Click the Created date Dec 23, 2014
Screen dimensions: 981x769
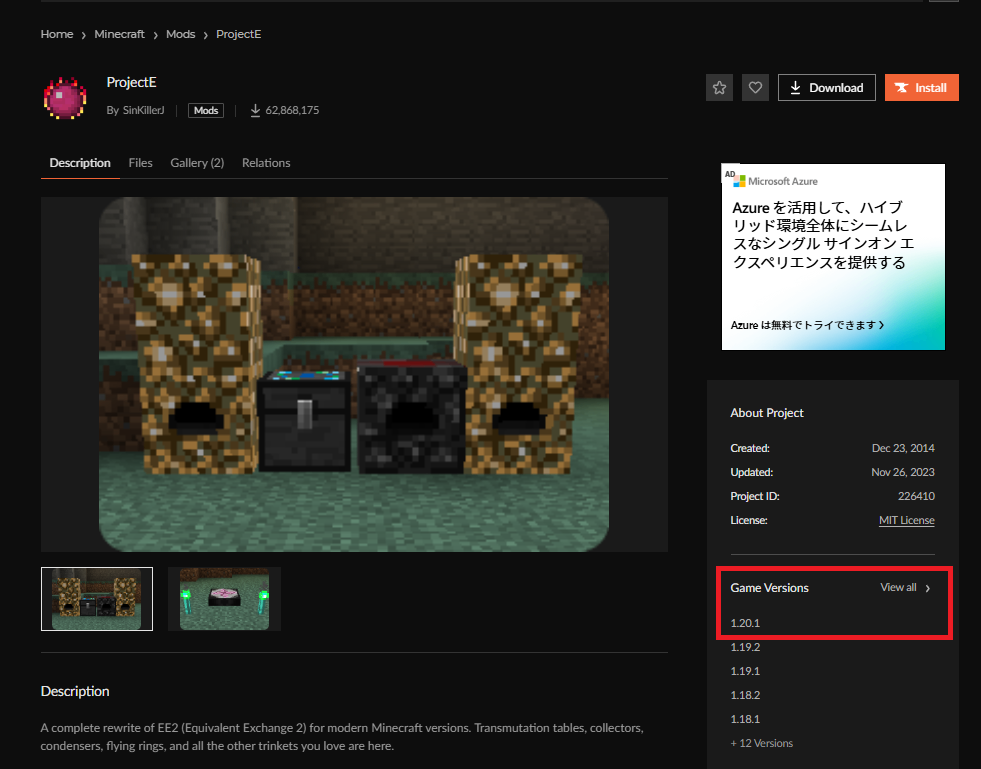pos(903,448)
